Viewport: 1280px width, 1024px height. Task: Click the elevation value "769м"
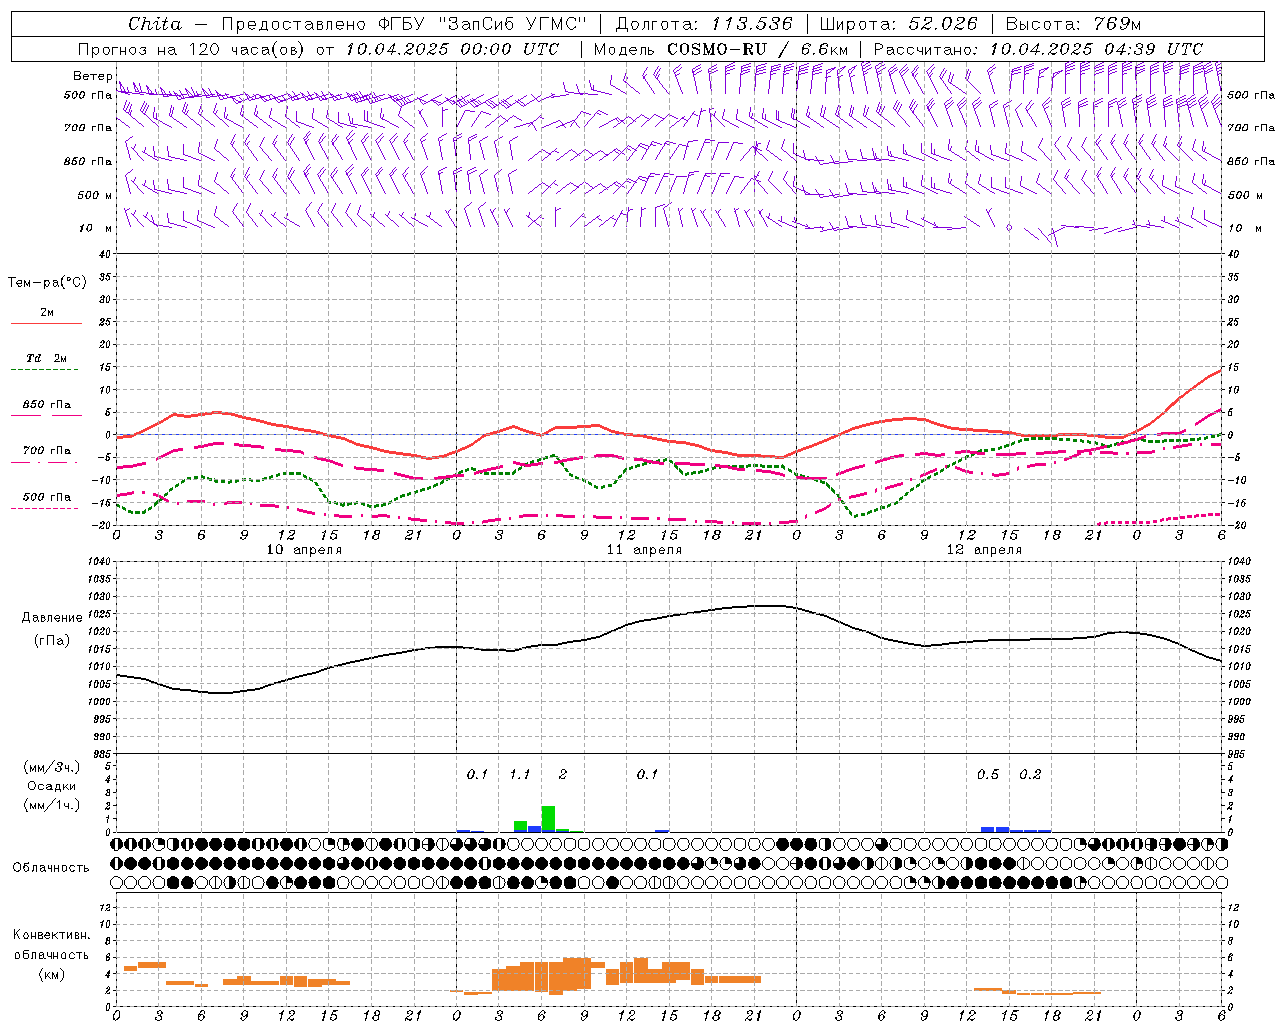(x=1115, y=24)
